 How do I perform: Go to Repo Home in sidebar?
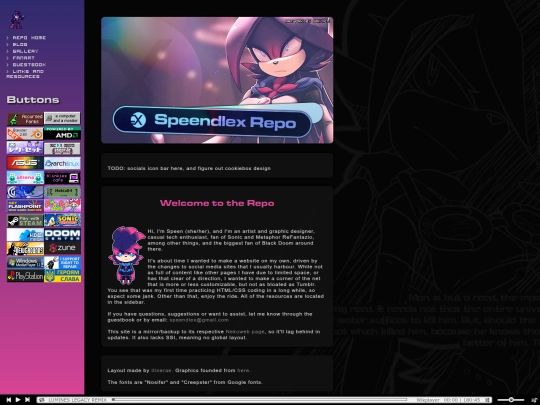point(29,38)
